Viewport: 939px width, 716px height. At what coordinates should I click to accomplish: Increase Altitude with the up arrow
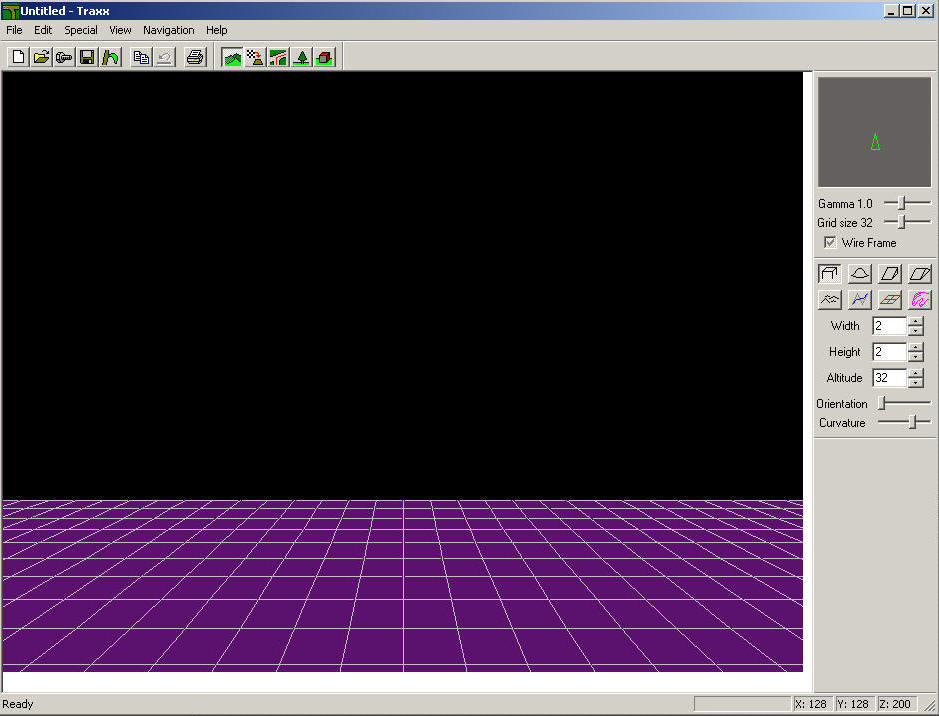(x=916, y=373)
